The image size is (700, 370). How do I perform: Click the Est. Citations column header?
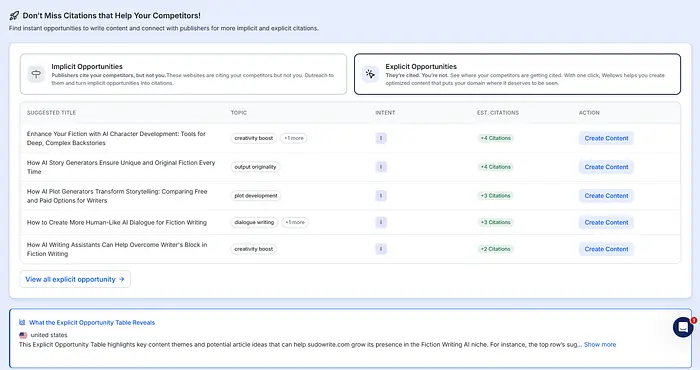coord(498,113)
